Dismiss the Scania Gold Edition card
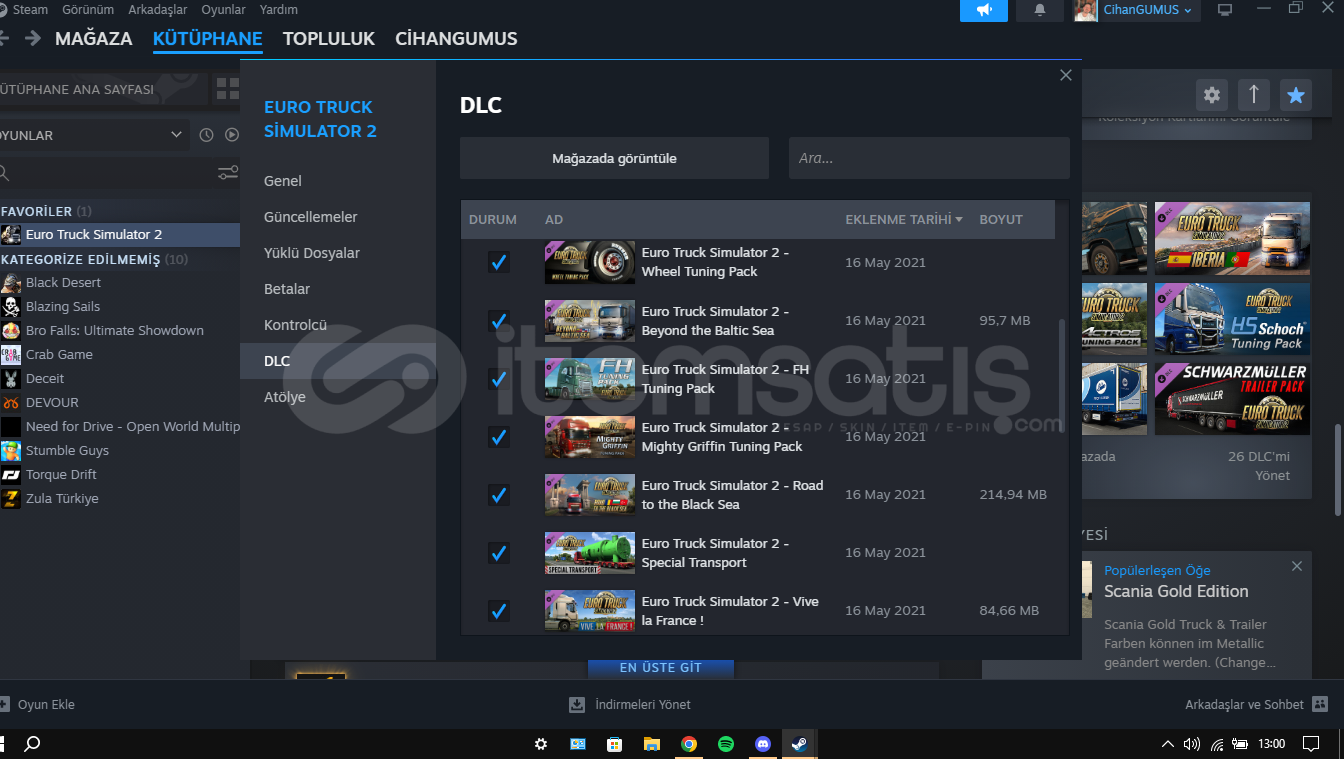The image size is (1344, 759). click(x=1297, y=566)
